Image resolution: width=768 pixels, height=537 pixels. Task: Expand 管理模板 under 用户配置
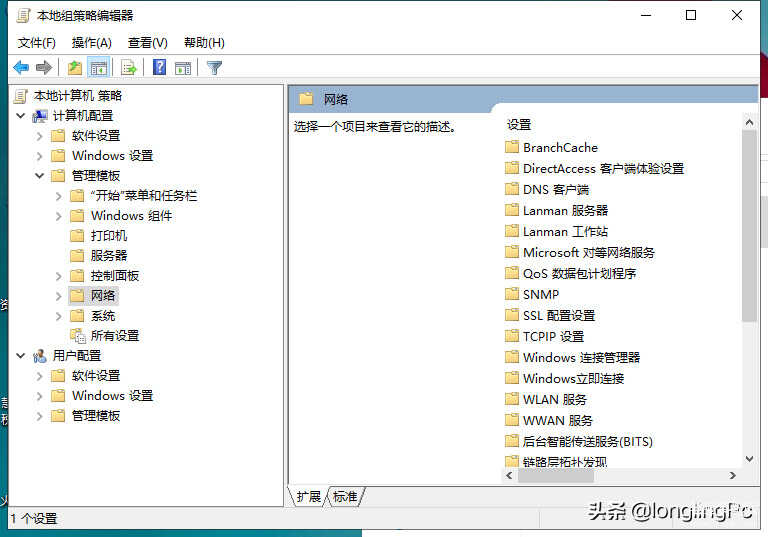[40, 416]
